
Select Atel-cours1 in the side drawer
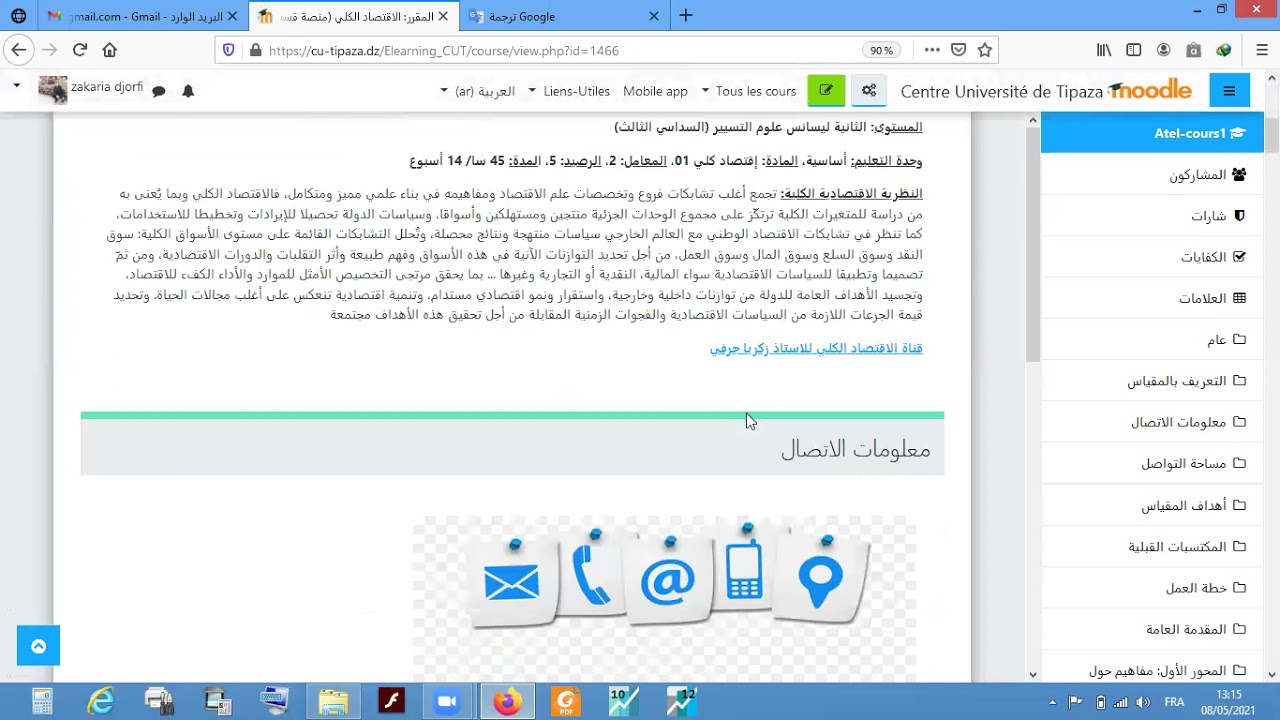[1152, 133]
